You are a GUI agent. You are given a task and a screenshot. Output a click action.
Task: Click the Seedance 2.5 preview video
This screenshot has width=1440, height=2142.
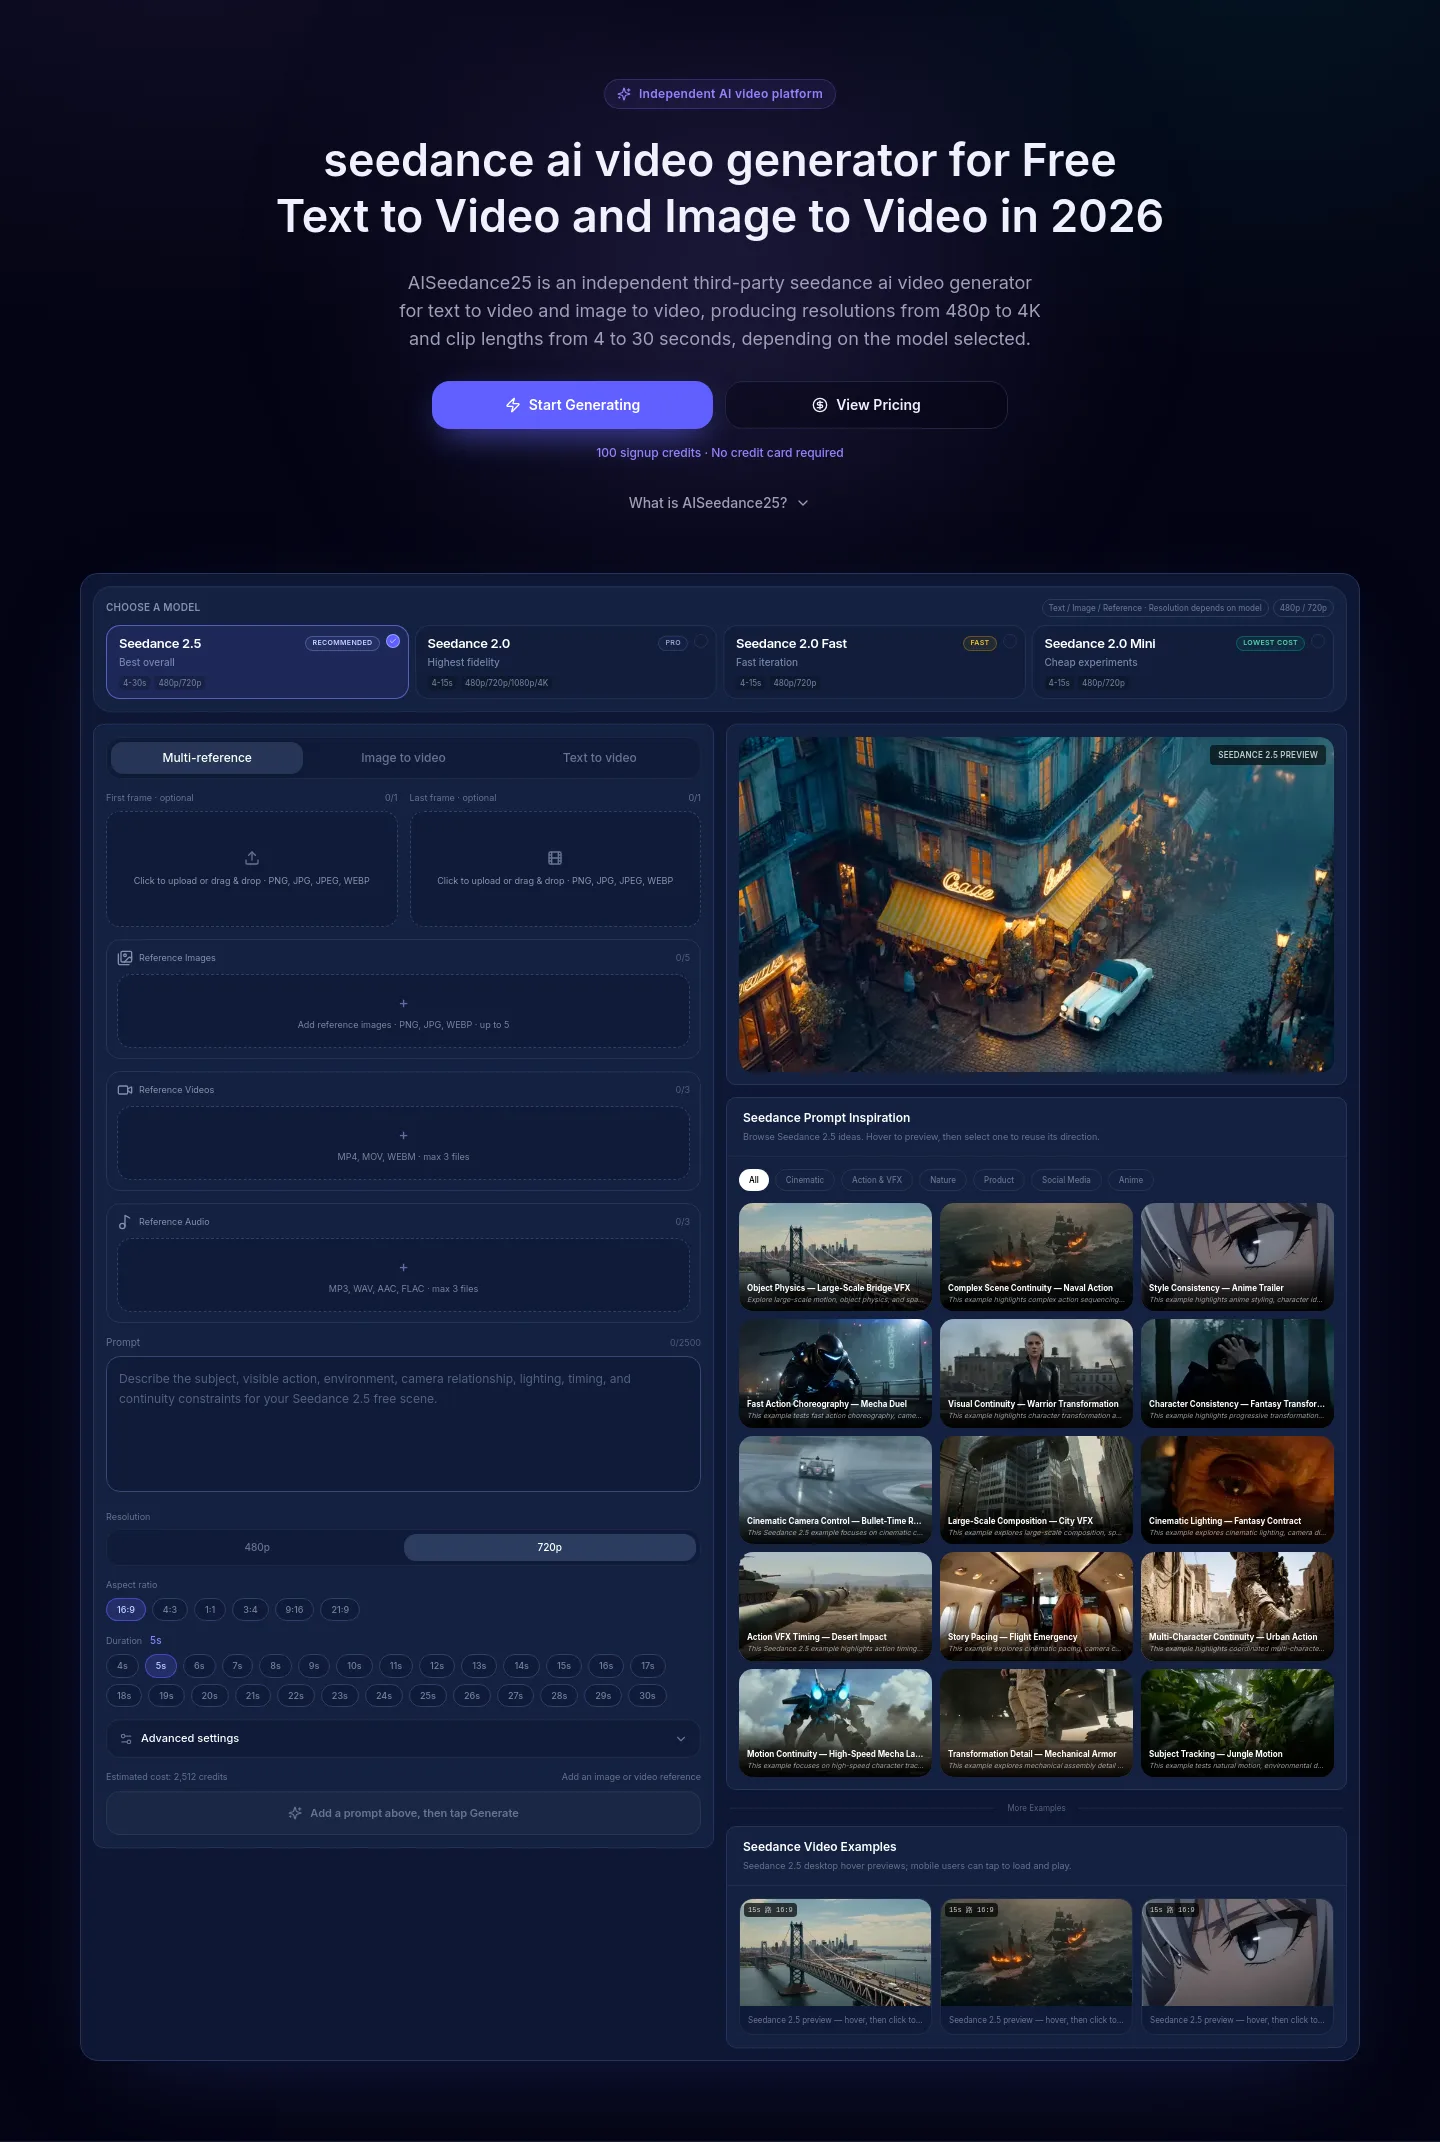click(1036, 904)
